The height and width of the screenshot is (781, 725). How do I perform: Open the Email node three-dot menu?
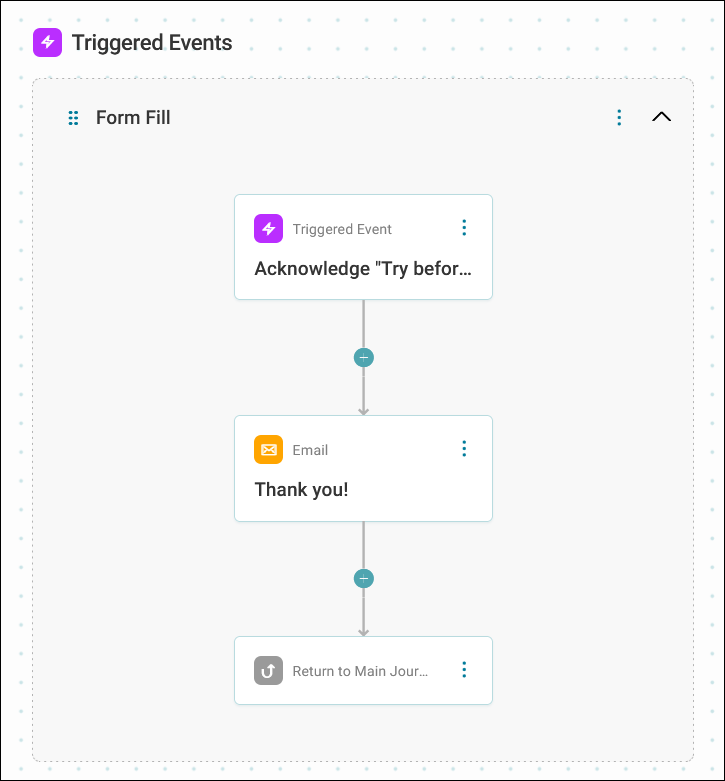click(464, 449)
